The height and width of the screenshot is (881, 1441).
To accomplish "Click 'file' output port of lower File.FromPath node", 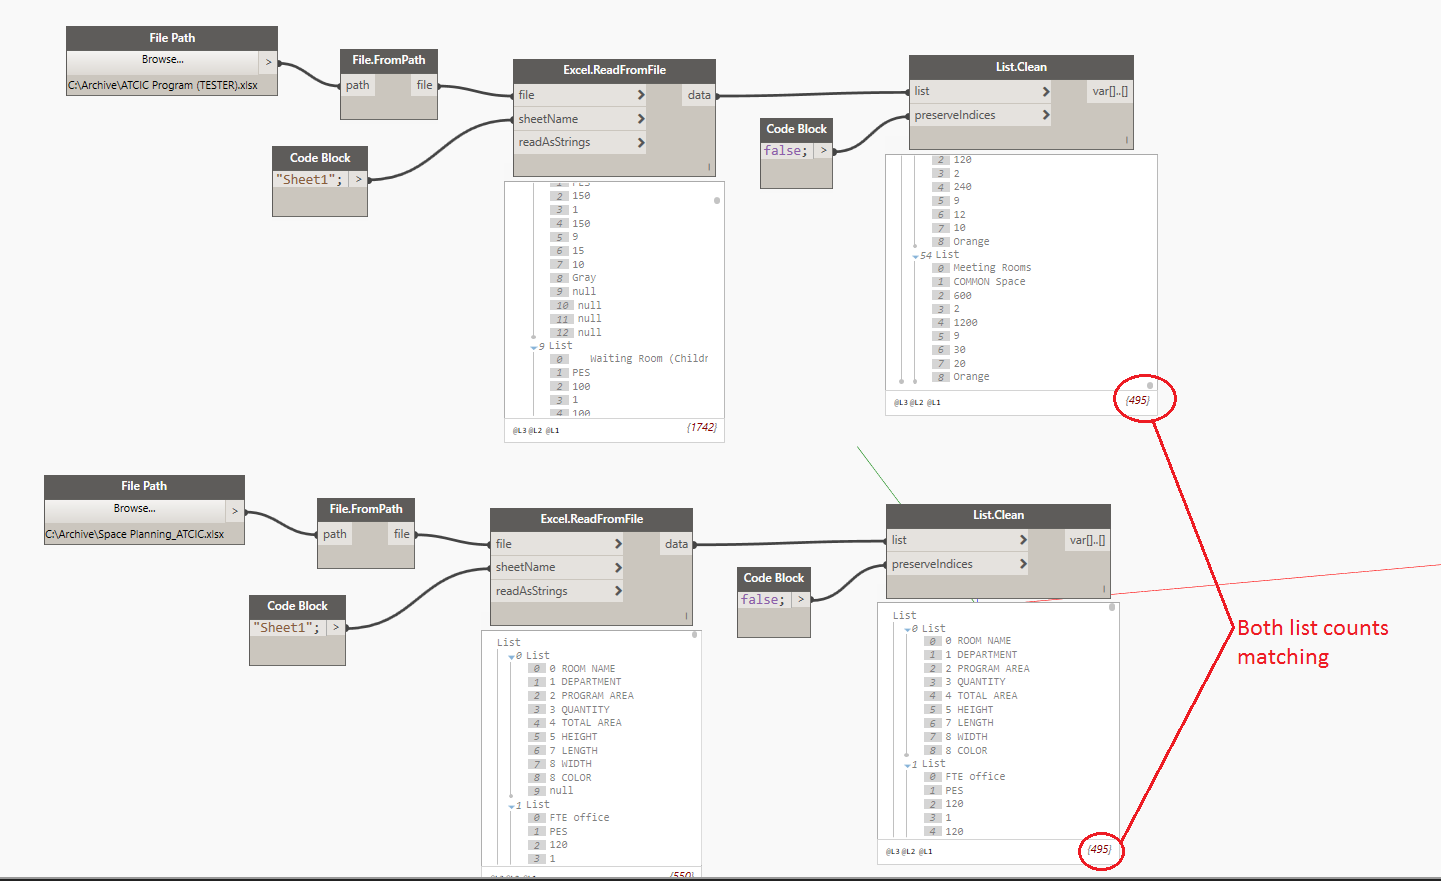I will click(x=401, y=534).
